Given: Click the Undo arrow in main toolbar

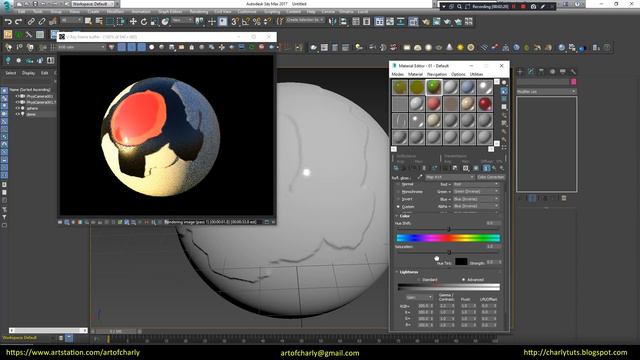Looking at the screenshot, I should (8, 21).
